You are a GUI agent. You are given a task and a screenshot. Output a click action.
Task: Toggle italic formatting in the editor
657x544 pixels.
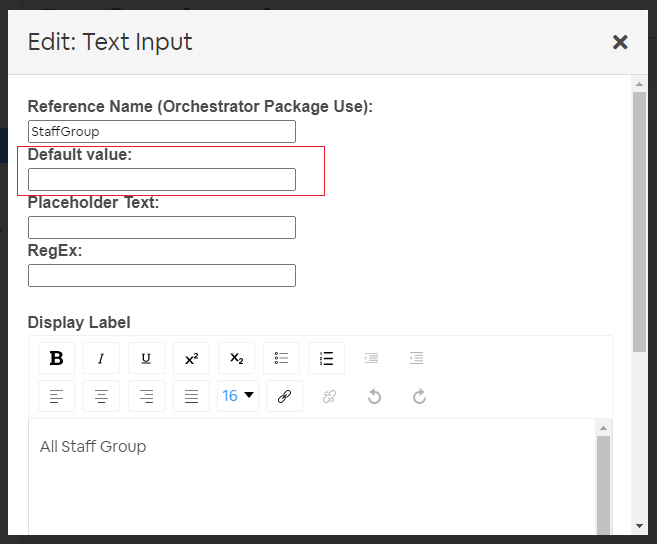tap(101, 358)
